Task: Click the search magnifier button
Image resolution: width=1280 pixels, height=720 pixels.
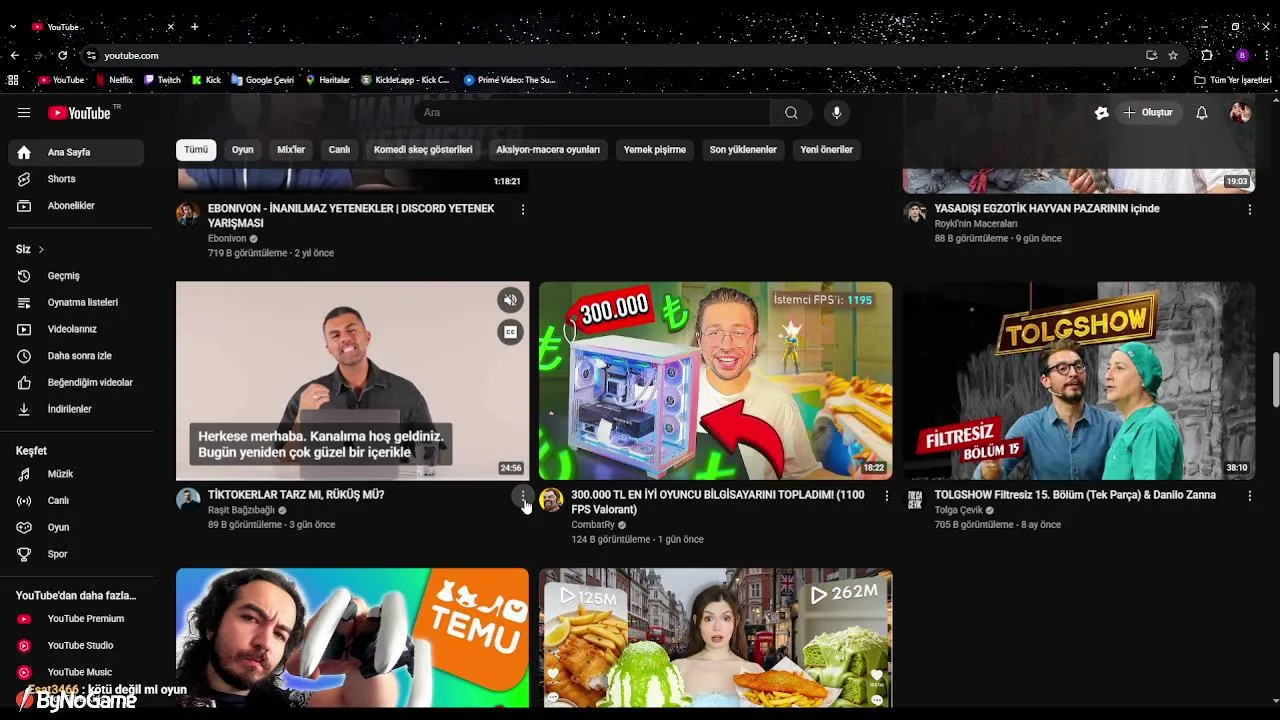Action: tap(791, 112)
